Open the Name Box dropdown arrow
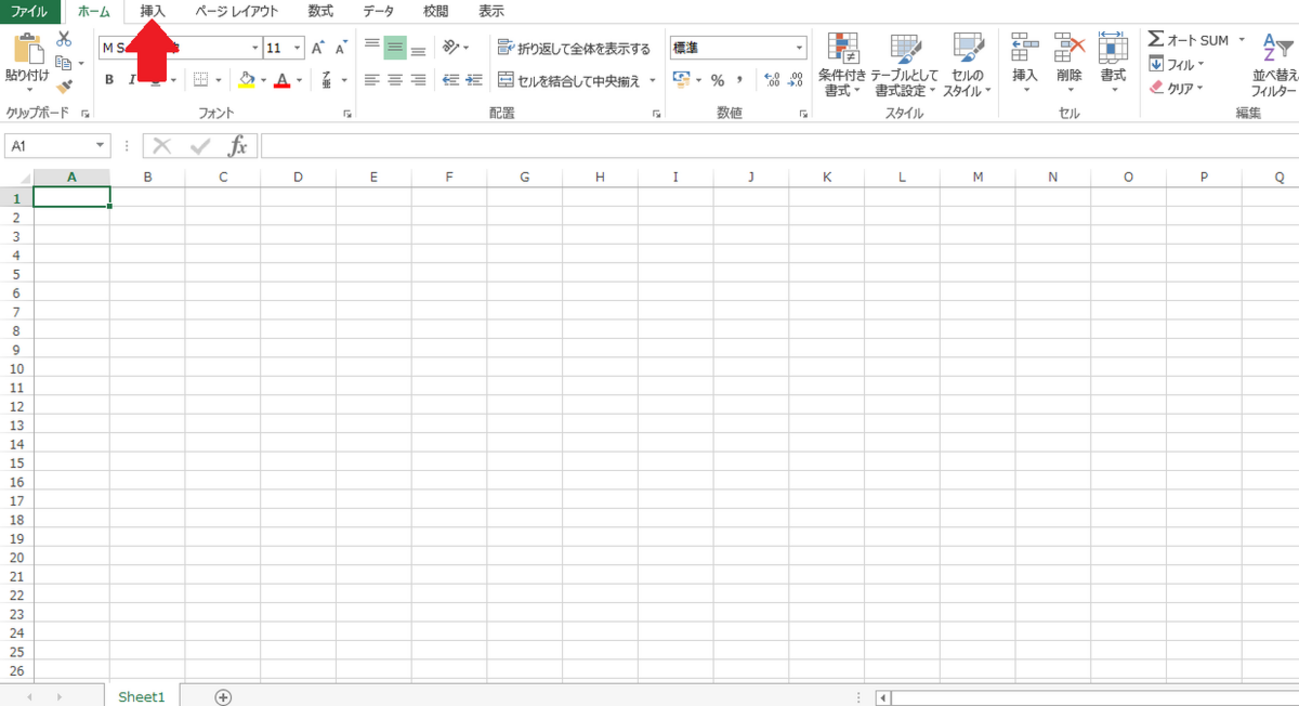This screenshot has width=1299, height=706. click(x=100, y=146)
